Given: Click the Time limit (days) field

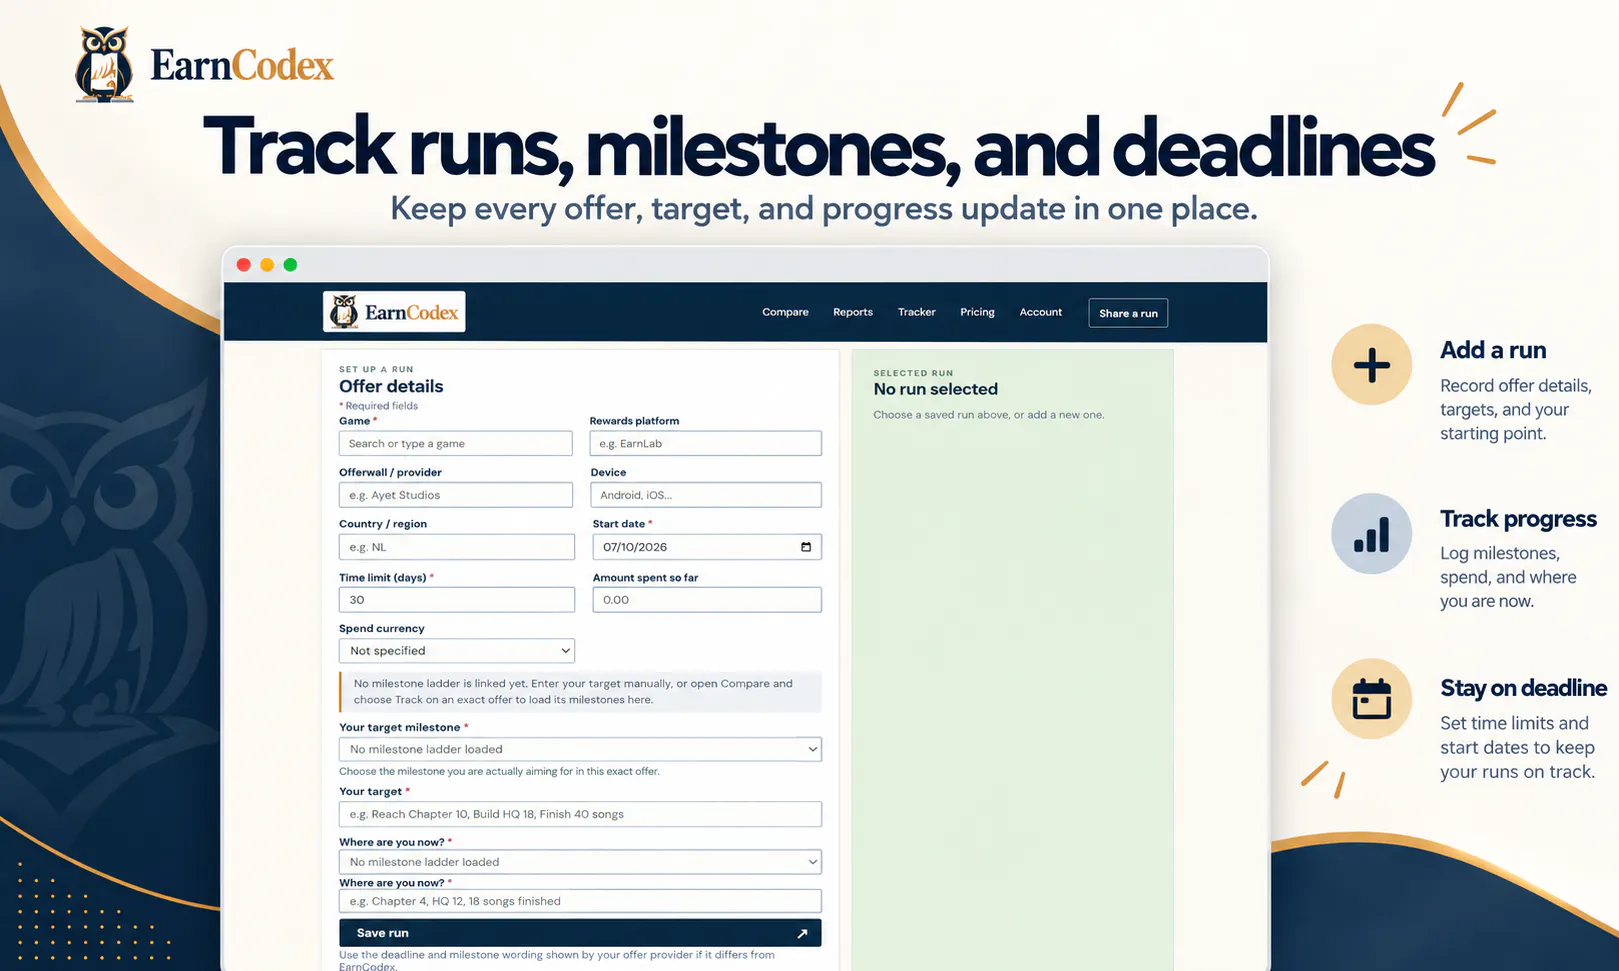Looking at the screenshot, I should click(457, 600).
